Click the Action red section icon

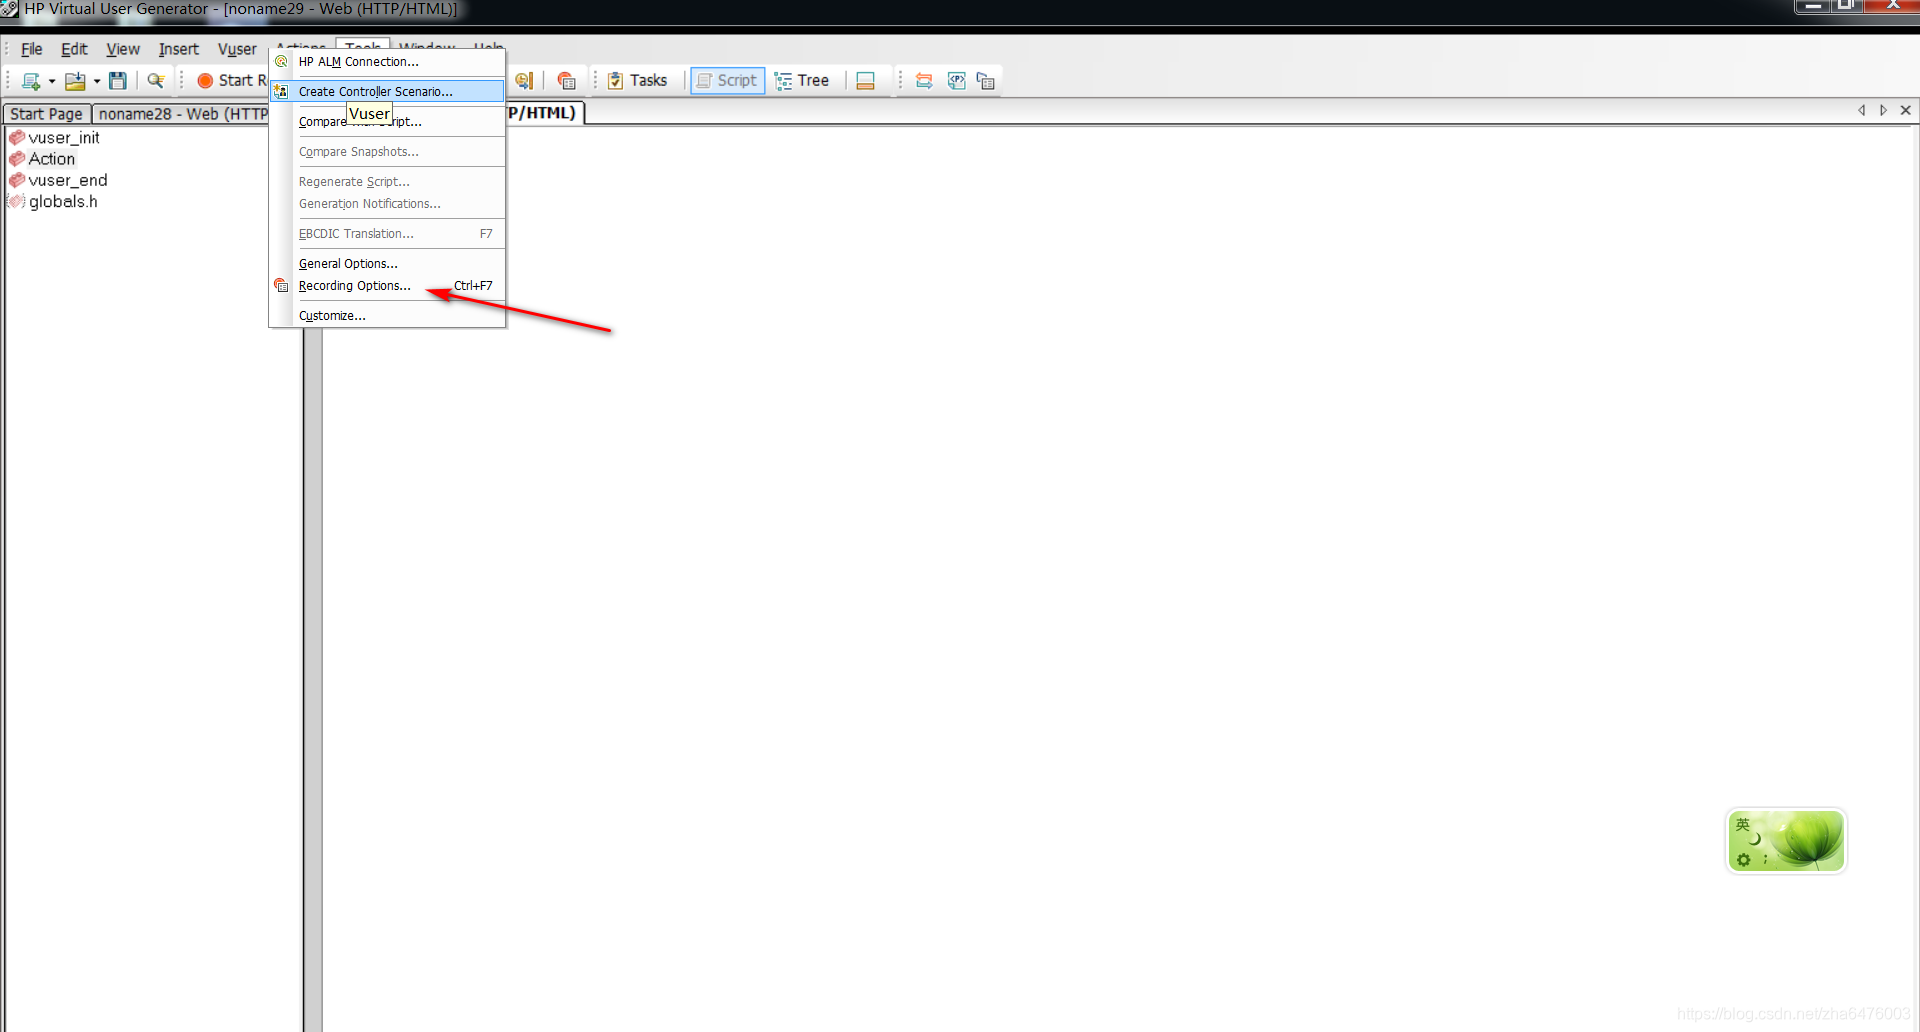click(x=17, y=159)
